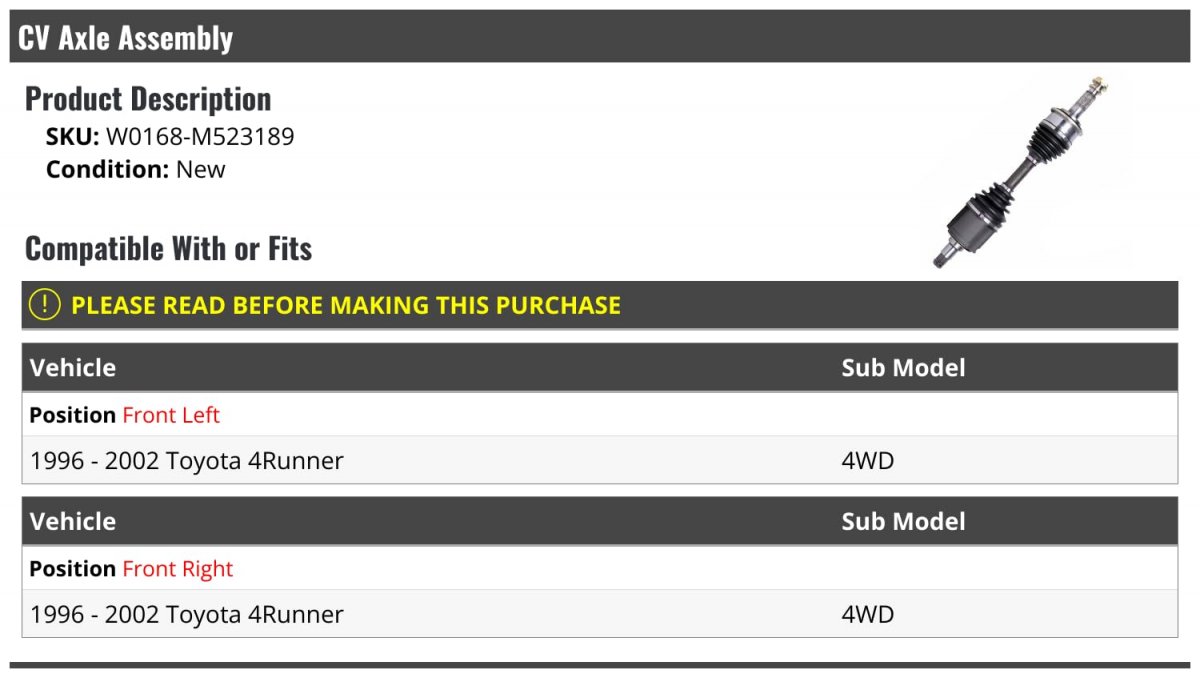Click the "Compatible With or Fits" heading

point(168,248)
